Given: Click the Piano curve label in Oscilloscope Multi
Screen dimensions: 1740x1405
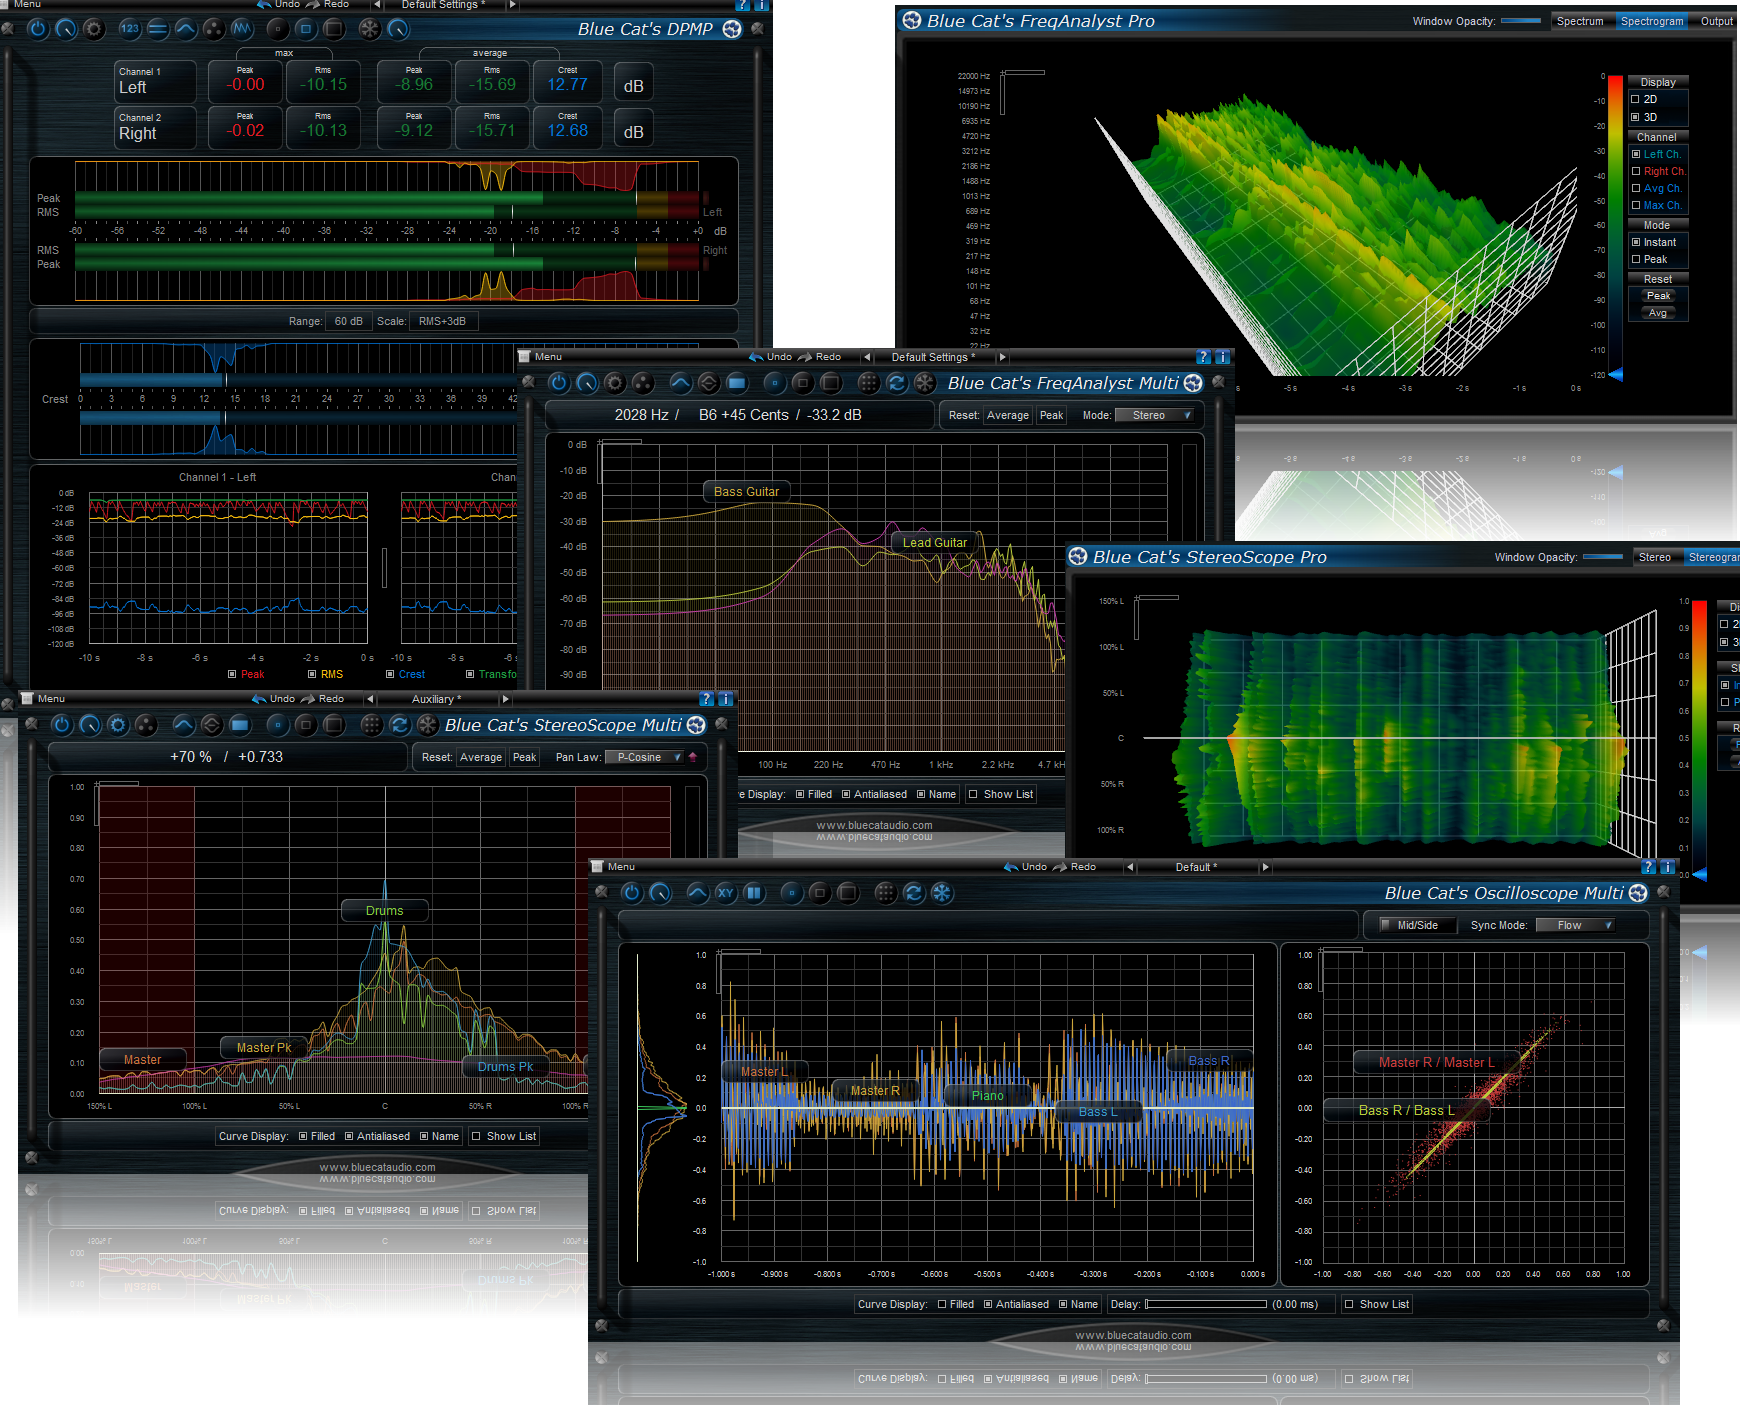Looking at the screenshot, I should [x=987, y=1095].
